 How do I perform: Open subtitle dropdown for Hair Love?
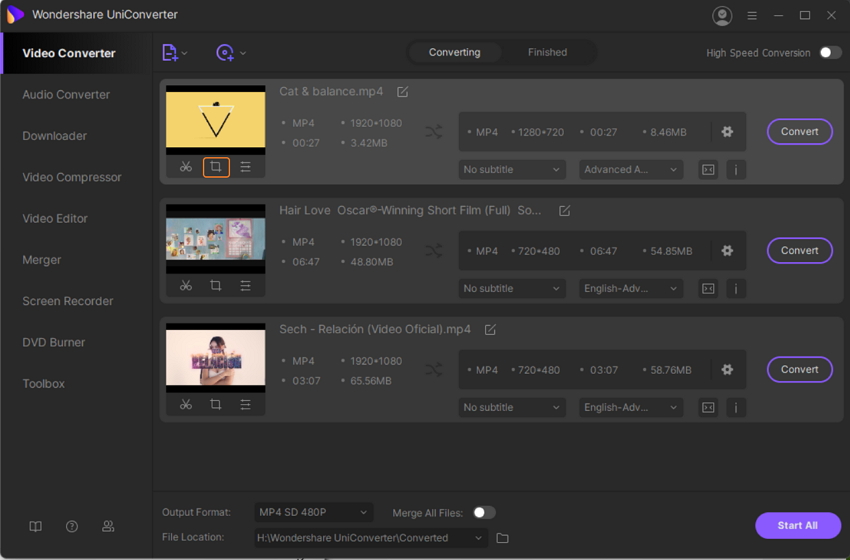coord(512,288)
